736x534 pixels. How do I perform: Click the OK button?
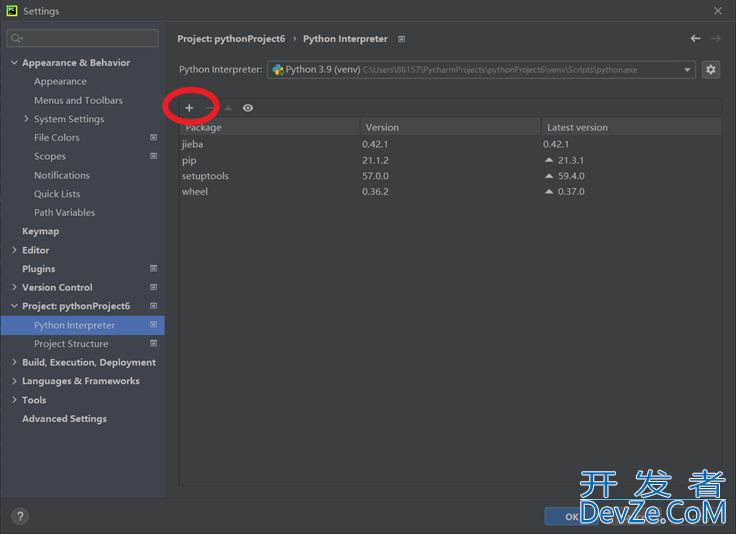572,516
